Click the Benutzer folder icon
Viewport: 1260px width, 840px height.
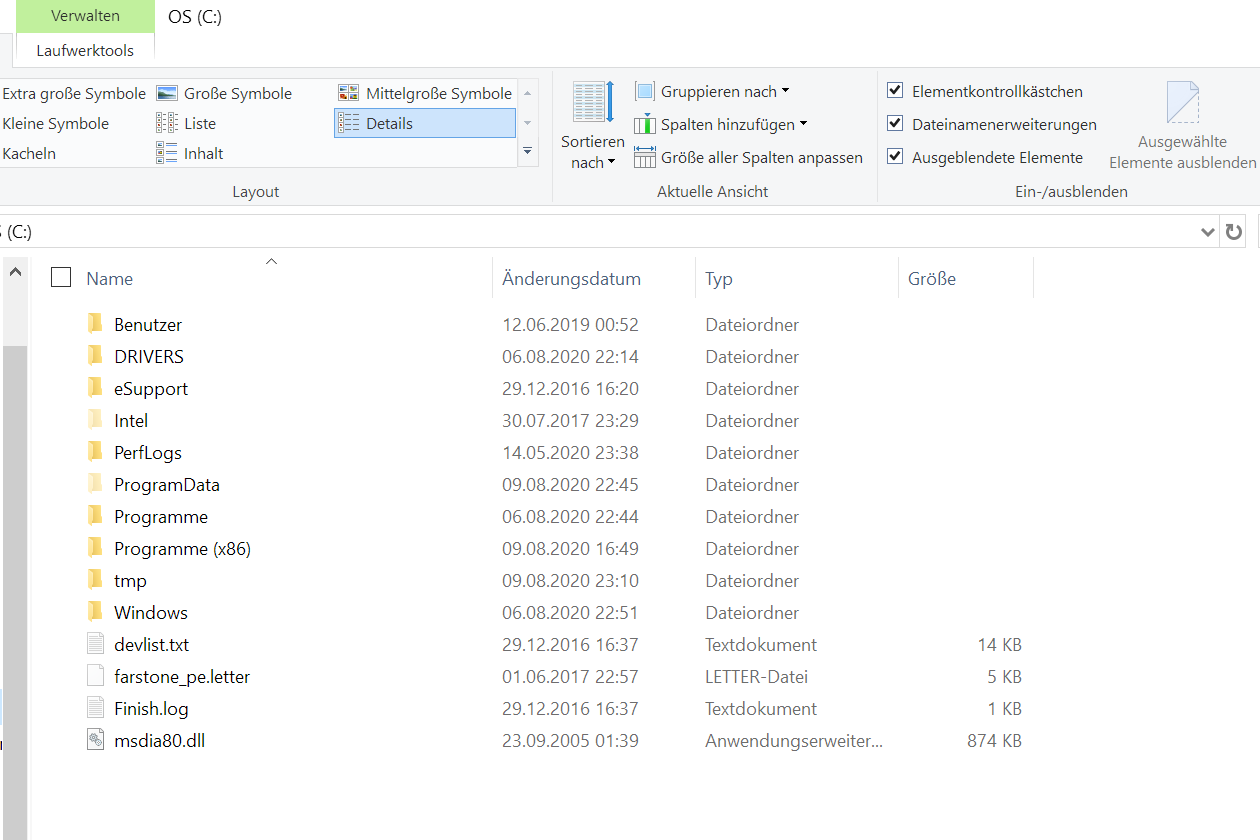click(95, 324)
